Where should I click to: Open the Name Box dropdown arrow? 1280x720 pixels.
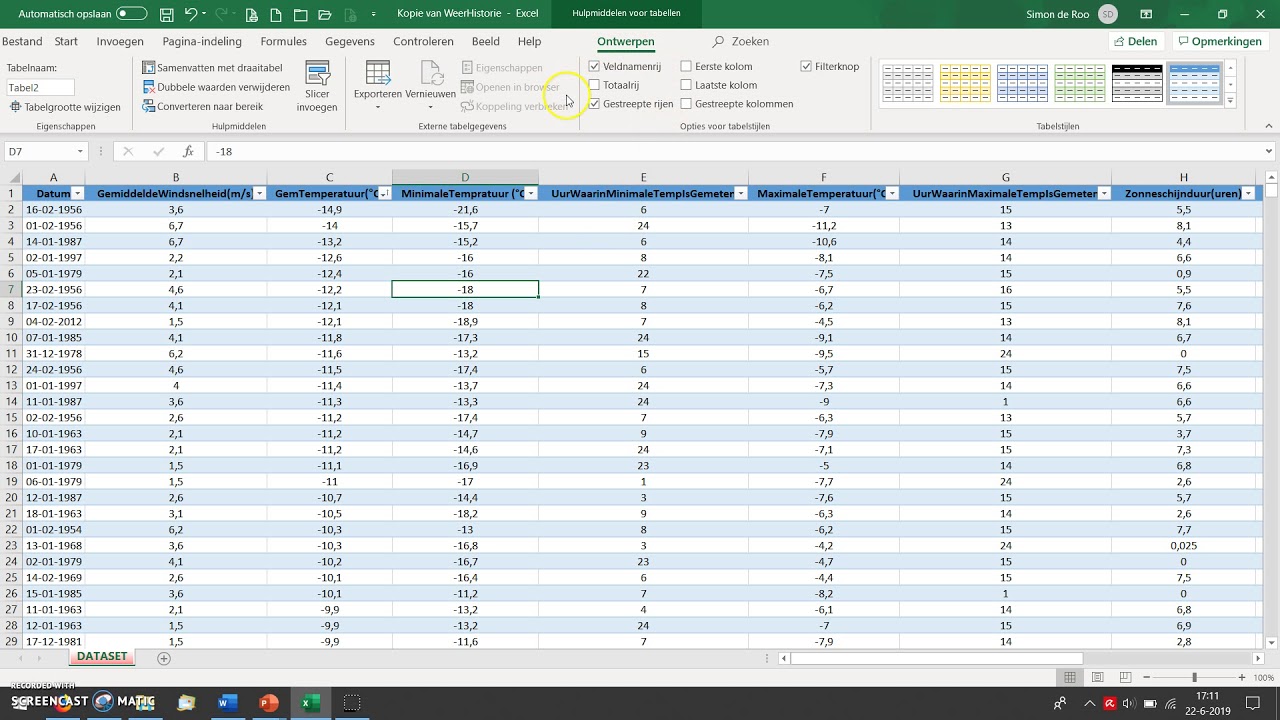click(x=80, y=152)
